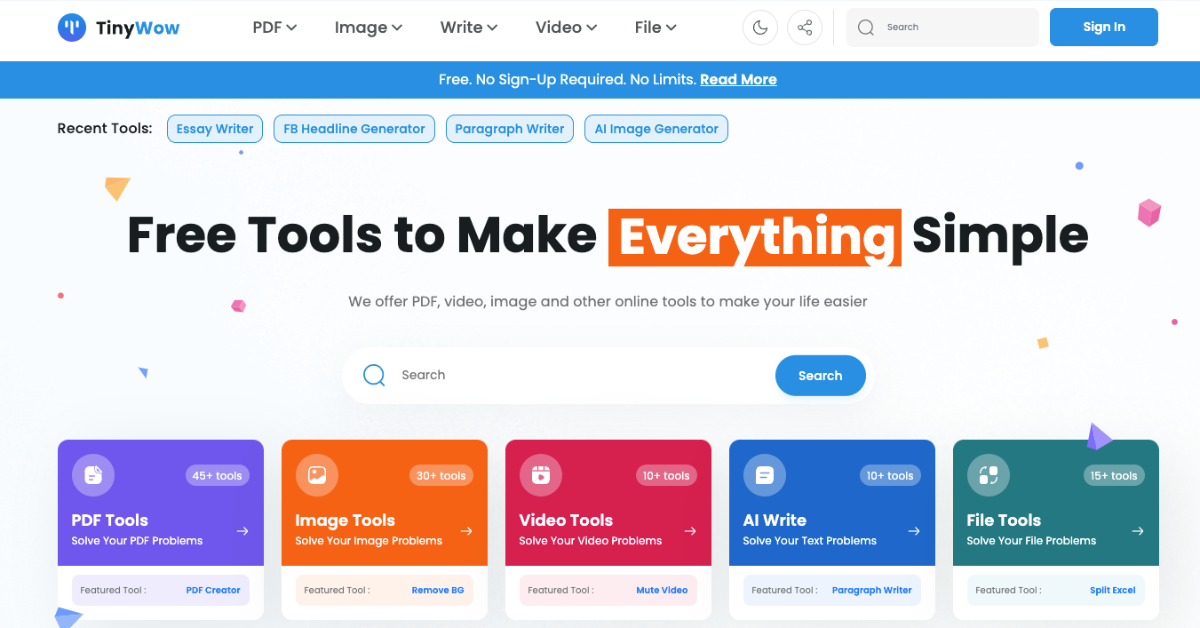Image resolution: width=1200 pixels, height=628 pixels.
Task: Expand the PDF dropdown menu
Action: [275, 28]
